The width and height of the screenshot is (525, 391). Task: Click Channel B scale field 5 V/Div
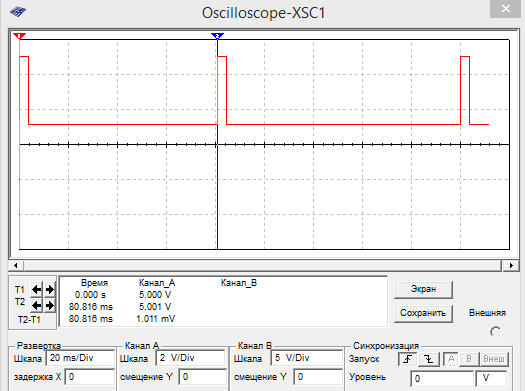306,358
